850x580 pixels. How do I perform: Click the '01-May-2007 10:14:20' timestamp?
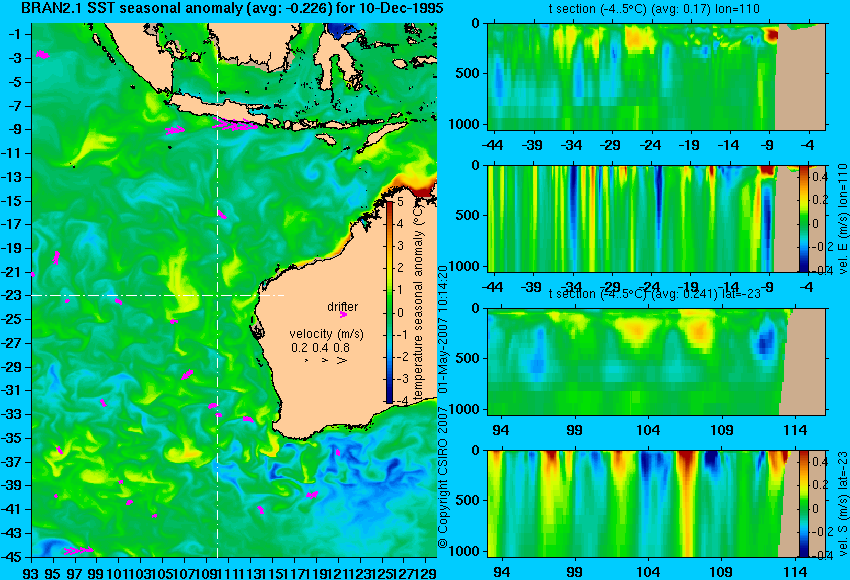click(x=443, y=330)
